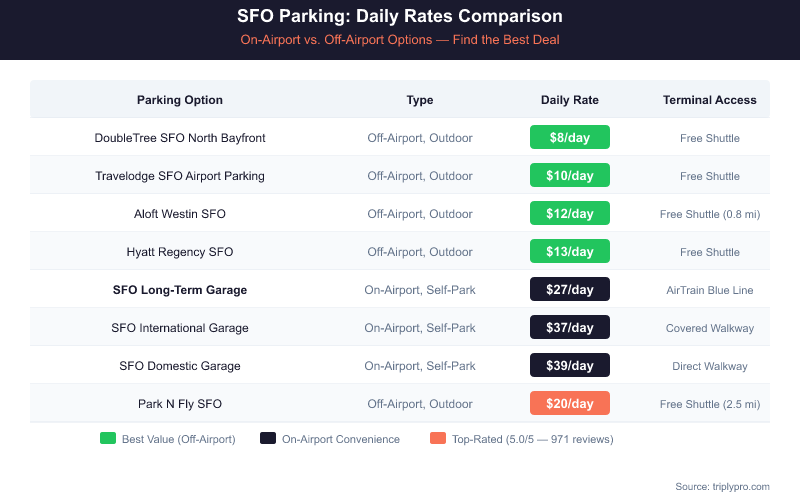The height and width of the screenshot is (500, 800).
Task: Select the orange $20/day Park N Fly badge
Action: [570, 404]
